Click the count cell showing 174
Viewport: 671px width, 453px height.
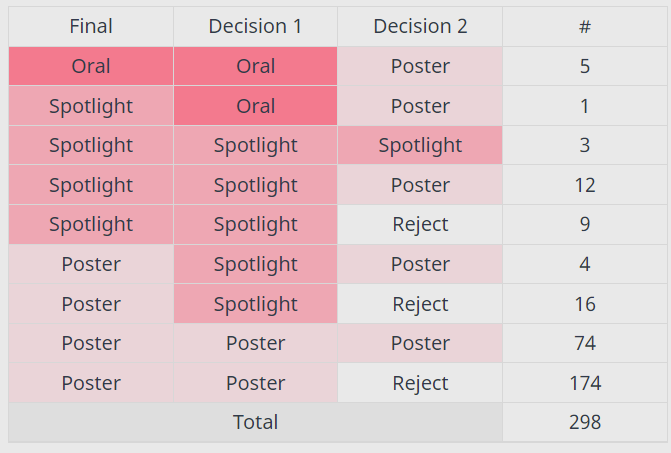pyautogui.click(x=585, y=383)
